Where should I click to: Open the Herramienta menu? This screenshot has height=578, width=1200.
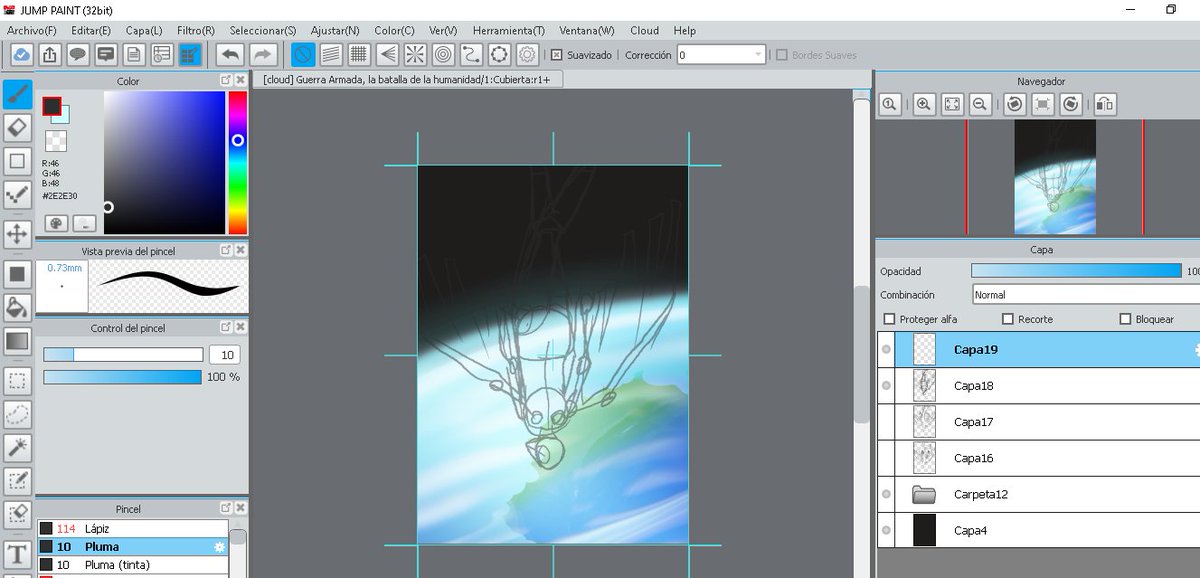coord(509,31)
